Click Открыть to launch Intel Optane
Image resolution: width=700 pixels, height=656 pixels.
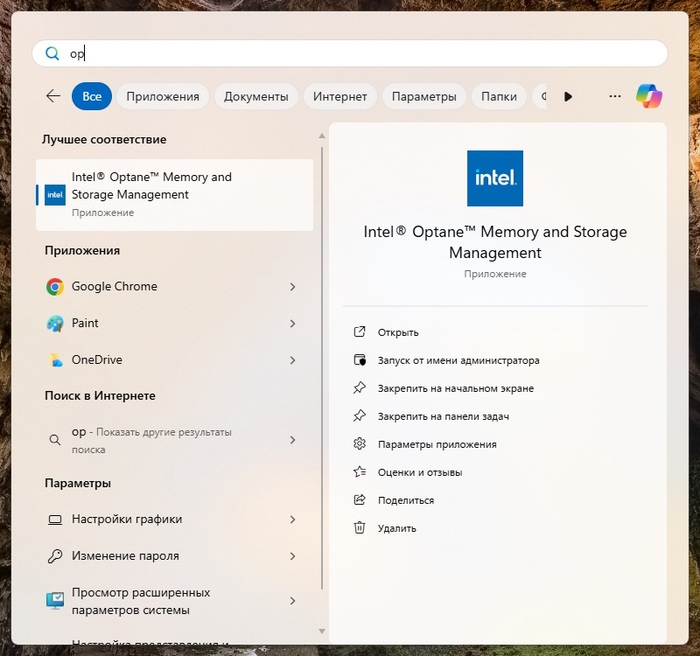coord(398,332)
